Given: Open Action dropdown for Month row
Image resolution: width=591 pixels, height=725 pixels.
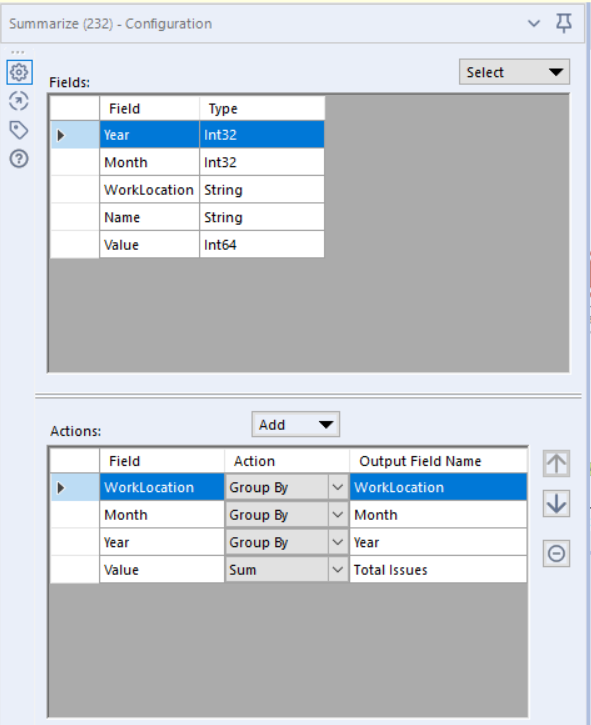Looking at the screenshot, I should click(338, 515).
